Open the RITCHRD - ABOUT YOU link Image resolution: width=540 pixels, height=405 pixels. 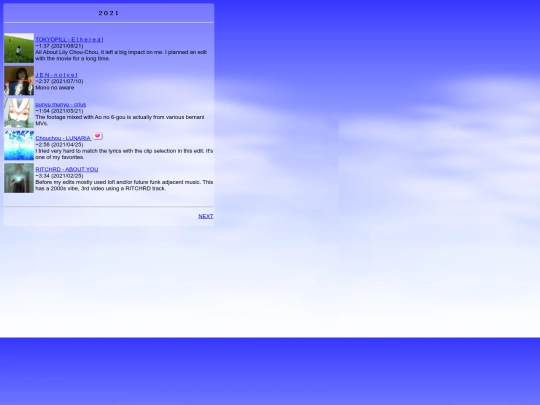click(x=67, y=169)
